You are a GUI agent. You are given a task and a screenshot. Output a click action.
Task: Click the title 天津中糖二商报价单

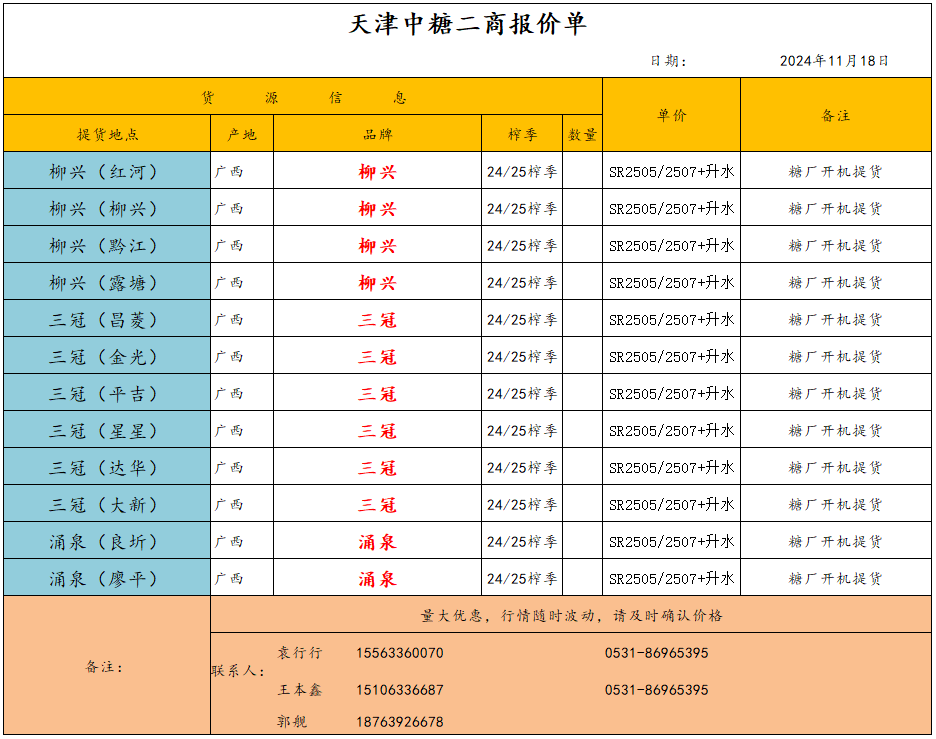[x=467, y=25]
